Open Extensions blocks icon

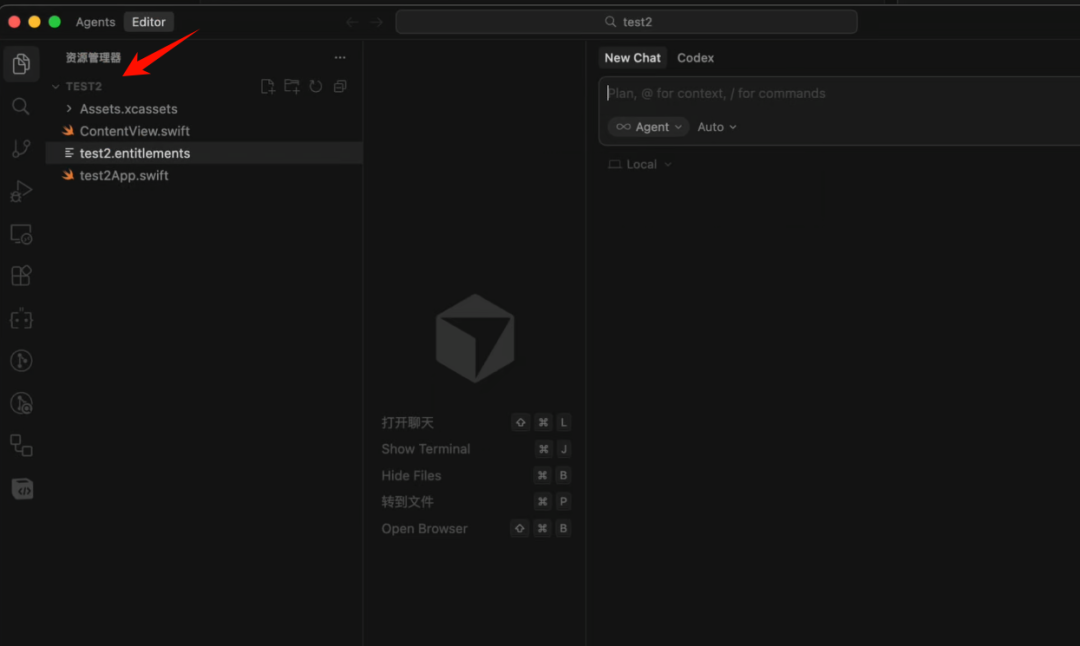click(x=21, y=276)
